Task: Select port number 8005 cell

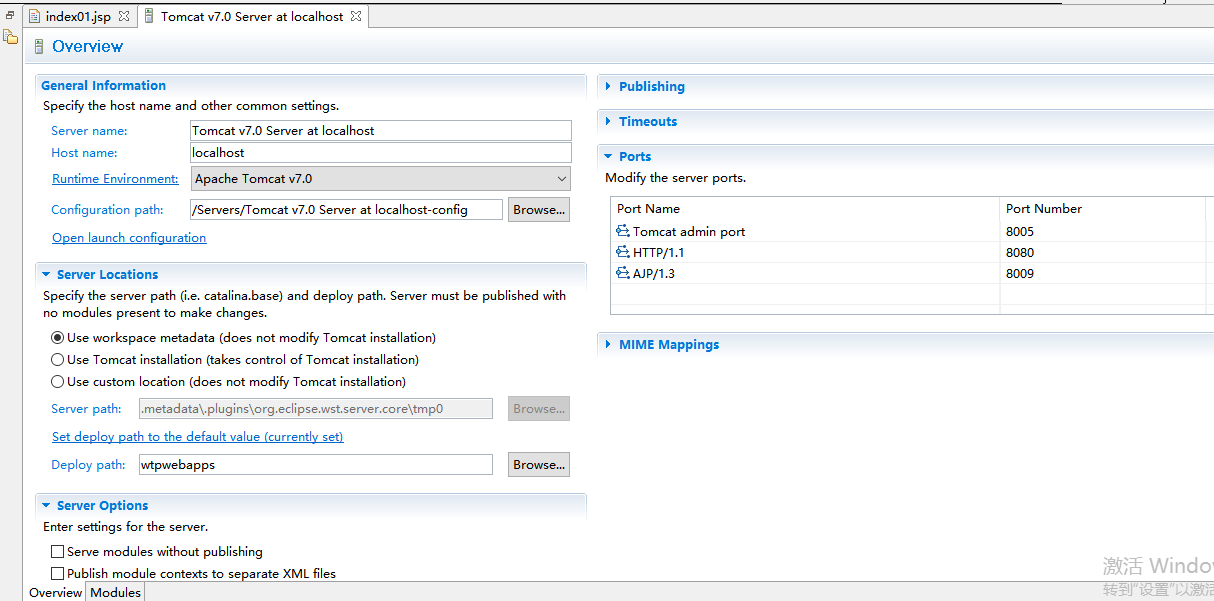Action: [1020, 231]
